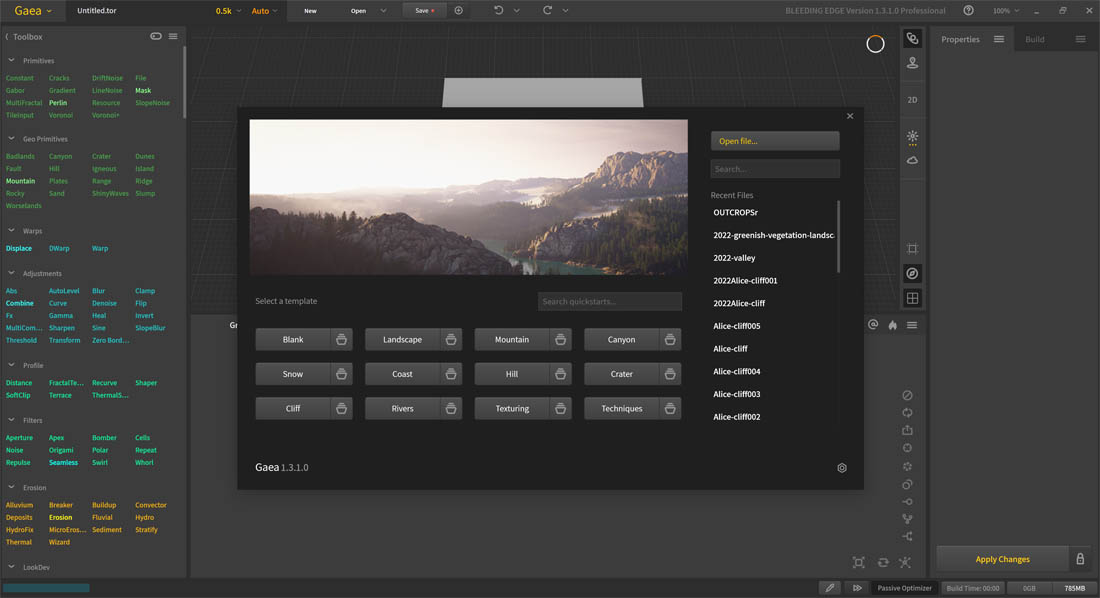Collapse the Adjustments category
The image size is (1100, 598).
11,273
